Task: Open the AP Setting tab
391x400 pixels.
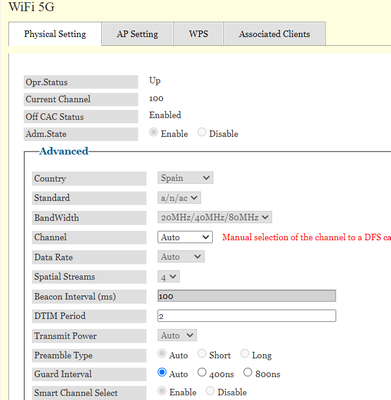Action: (137, 34)
